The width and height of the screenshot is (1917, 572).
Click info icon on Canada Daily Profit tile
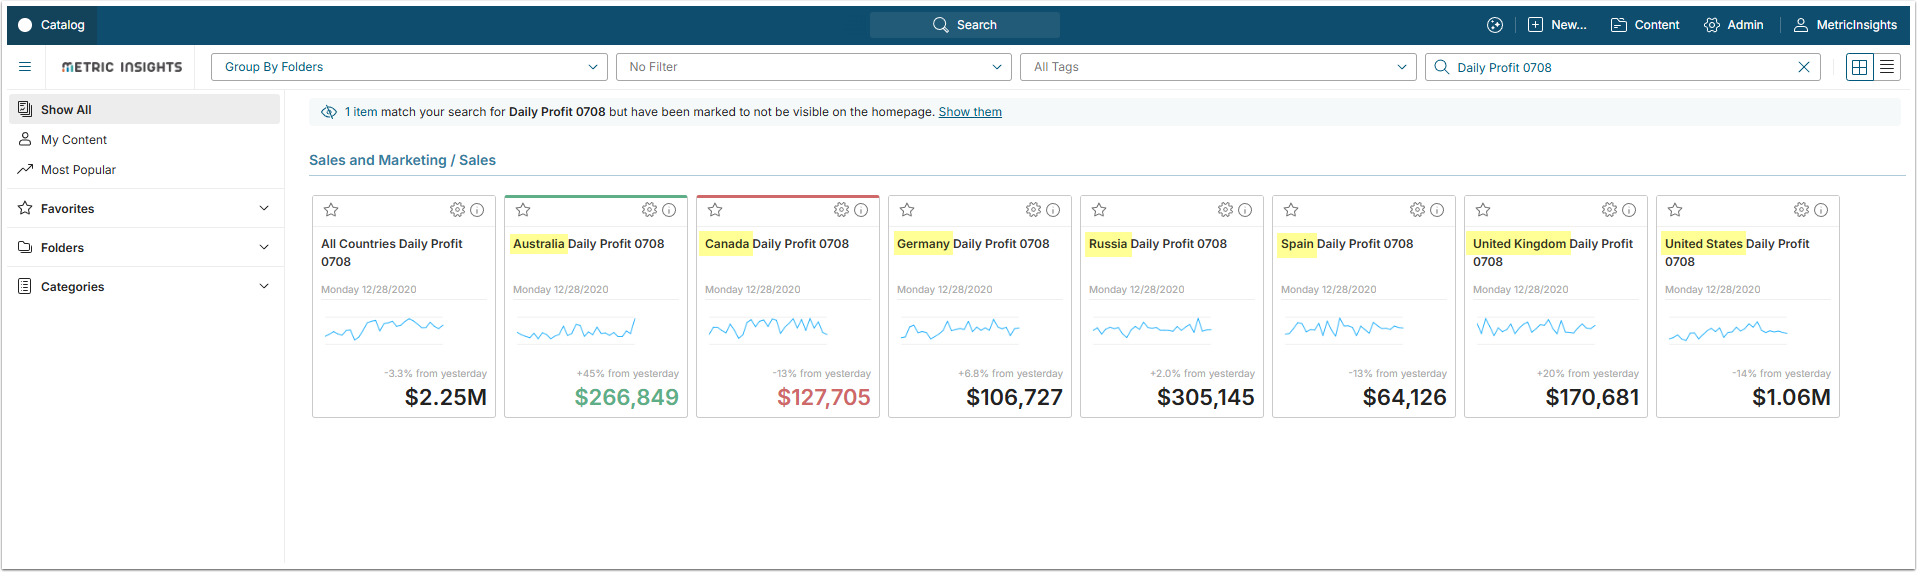click(x=861, y=210)
